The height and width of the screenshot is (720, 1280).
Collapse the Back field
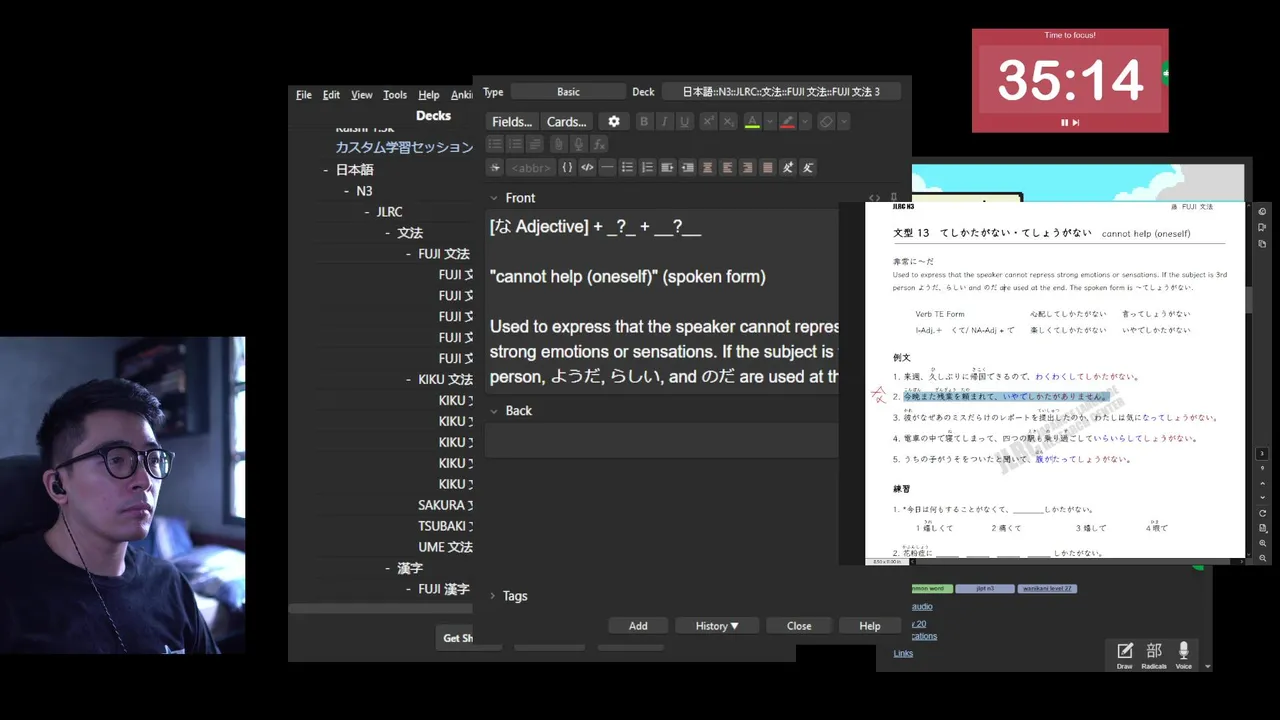point(494,411)
